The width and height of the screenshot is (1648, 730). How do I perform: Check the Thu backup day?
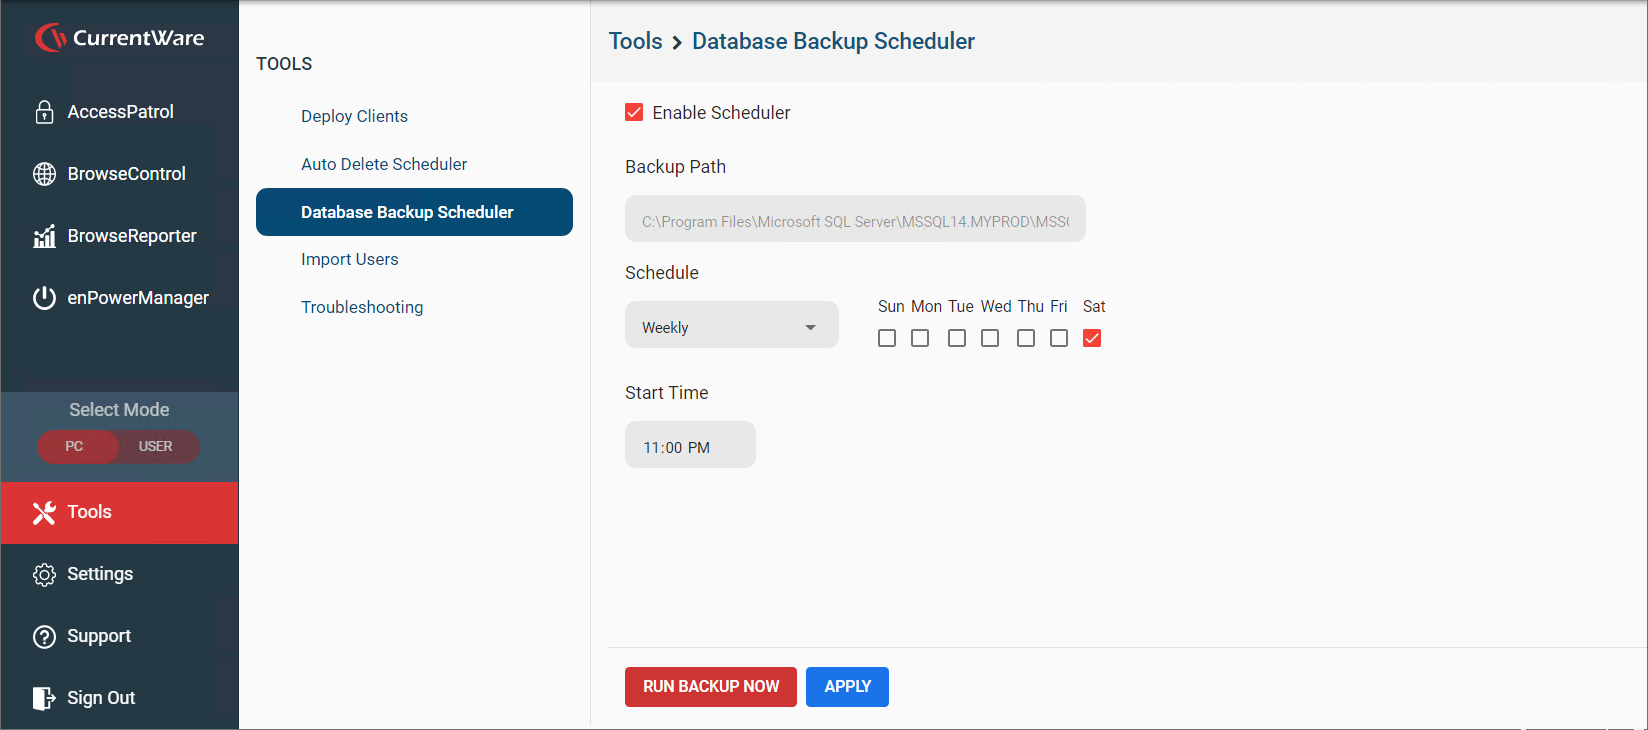pos(1026,338)
